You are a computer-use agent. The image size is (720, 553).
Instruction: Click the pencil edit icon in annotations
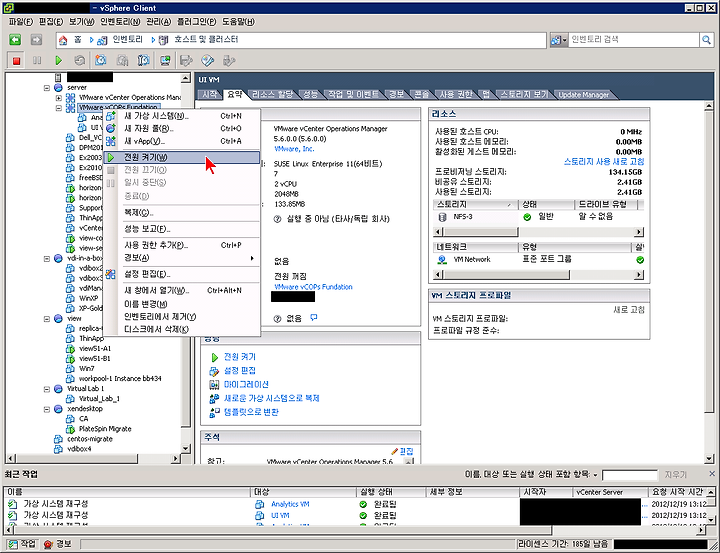pos(394,451)
